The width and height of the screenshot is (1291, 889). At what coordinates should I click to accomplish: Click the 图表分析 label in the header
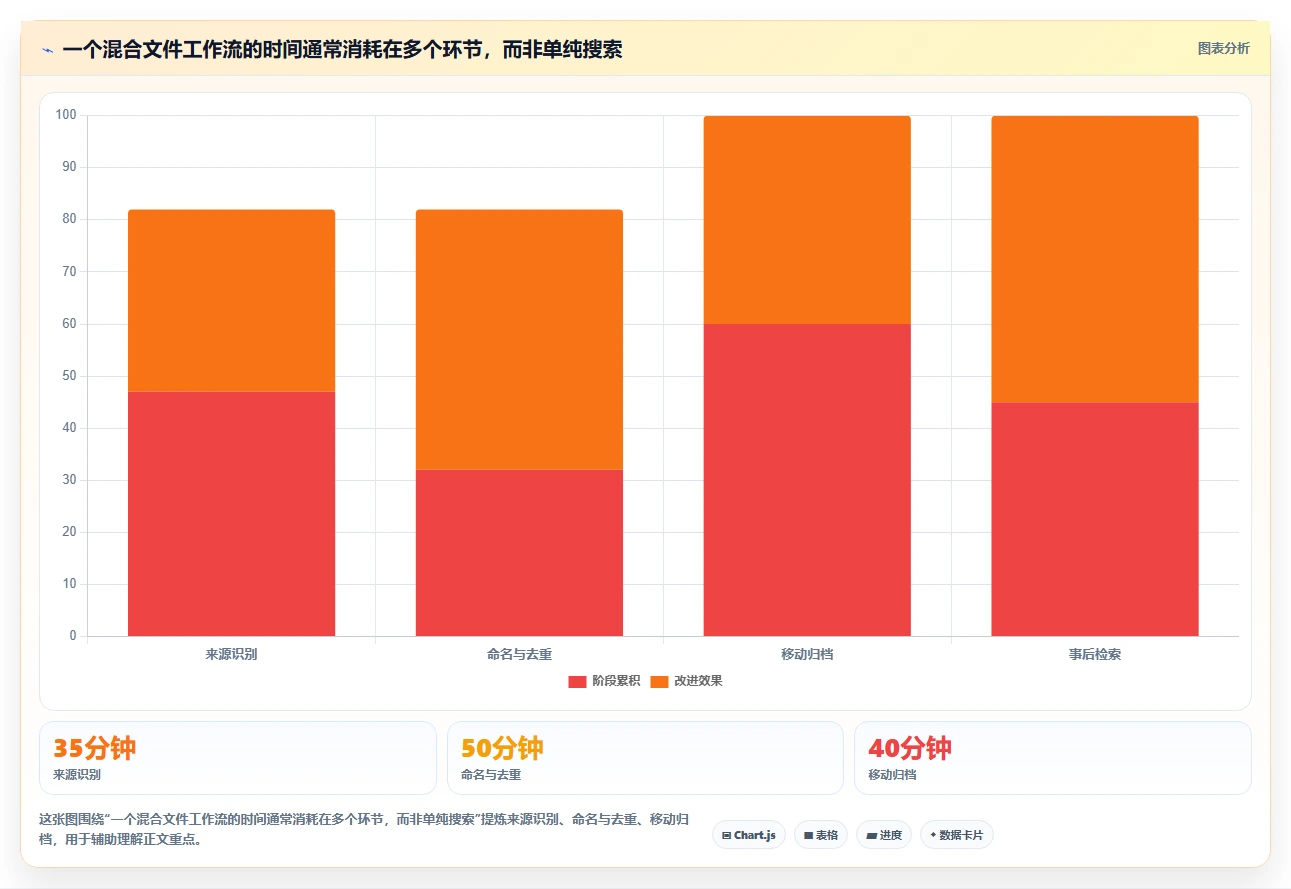tap(1223, 48)
